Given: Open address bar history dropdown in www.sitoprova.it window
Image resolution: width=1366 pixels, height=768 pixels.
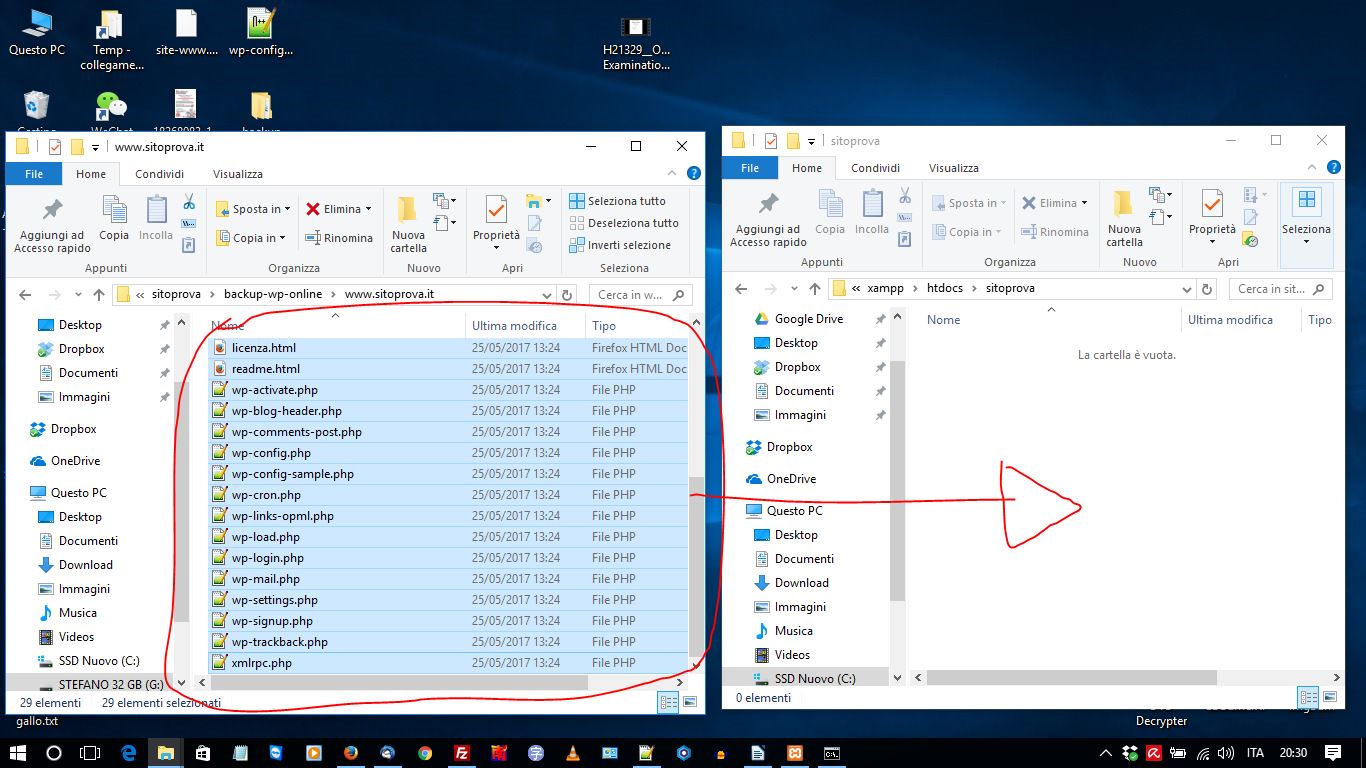Looking at the screenshot, I should click(x=546, y=295).
